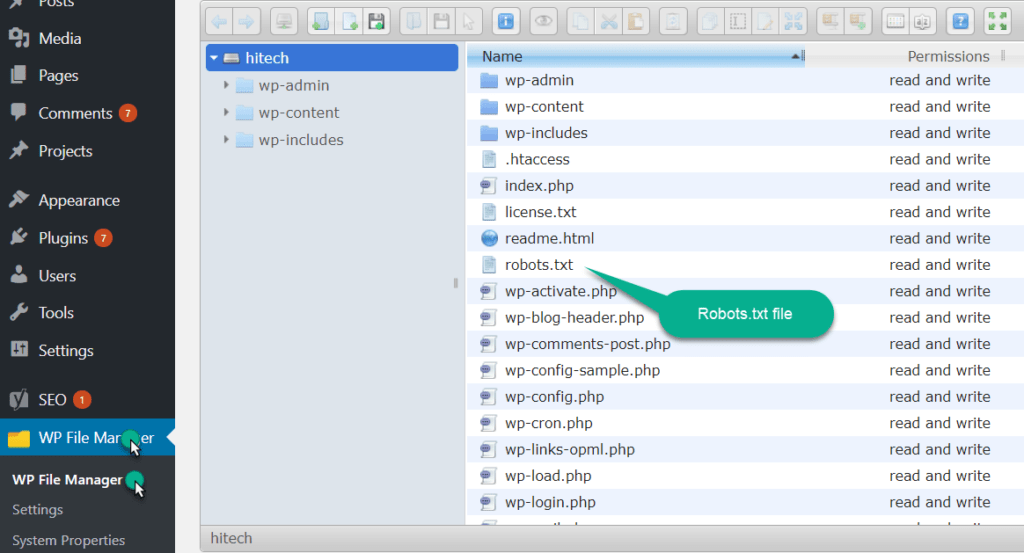Click the eye Preview icon
Viewport: 1024px width, 553px height.
click(x=543, y=22)
